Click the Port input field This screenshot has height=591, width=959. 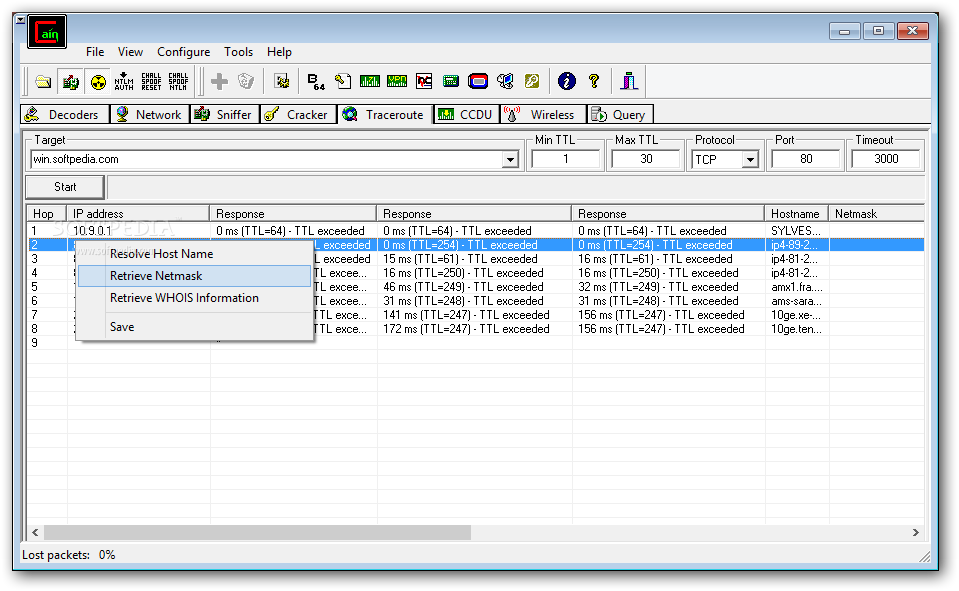[x=805, y=159]
